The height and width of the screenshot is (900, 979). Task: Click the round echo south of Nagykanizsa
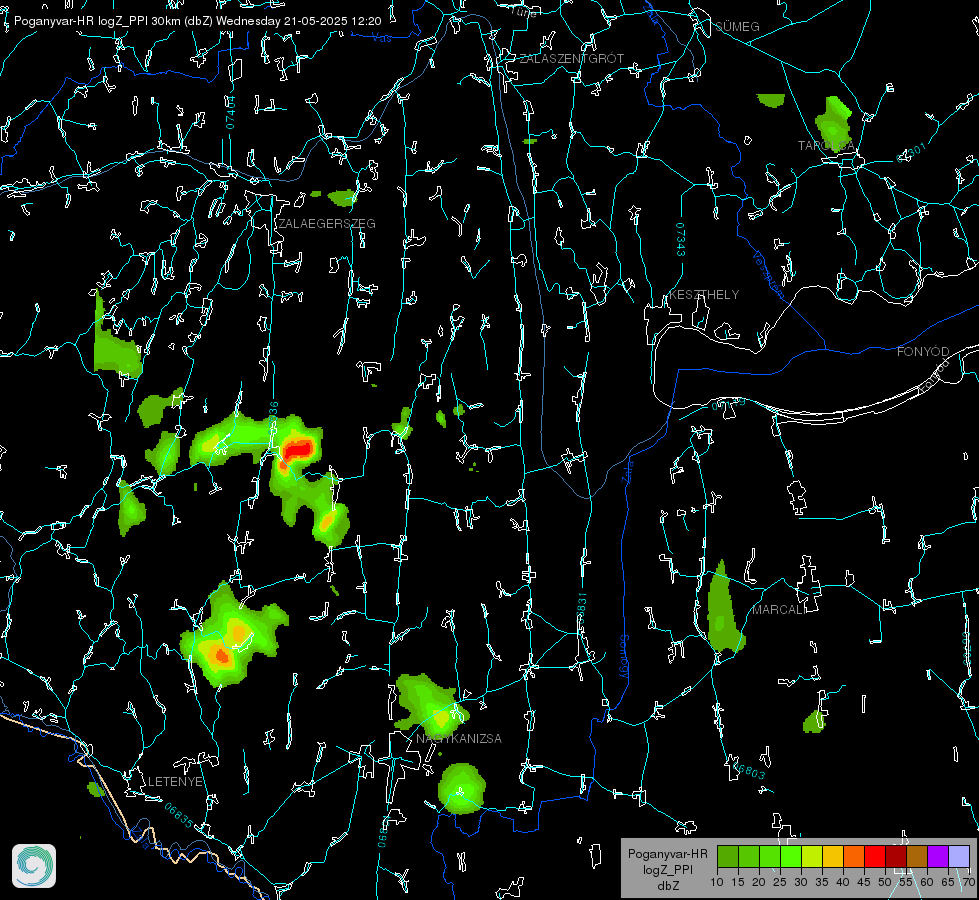[461, 788]
